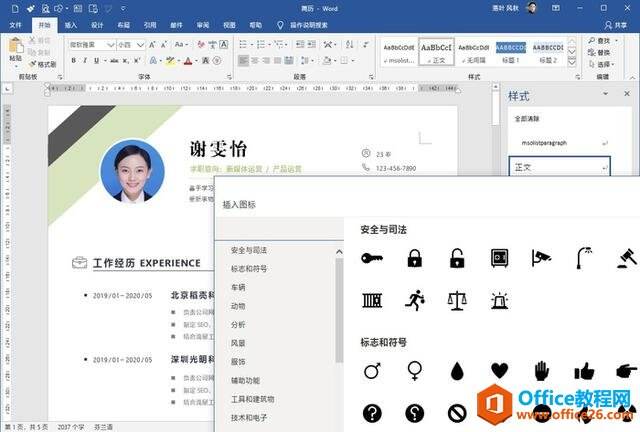Choose the security camera icon
This screenshot has height=432, width=640.
[x=541, y=259]
